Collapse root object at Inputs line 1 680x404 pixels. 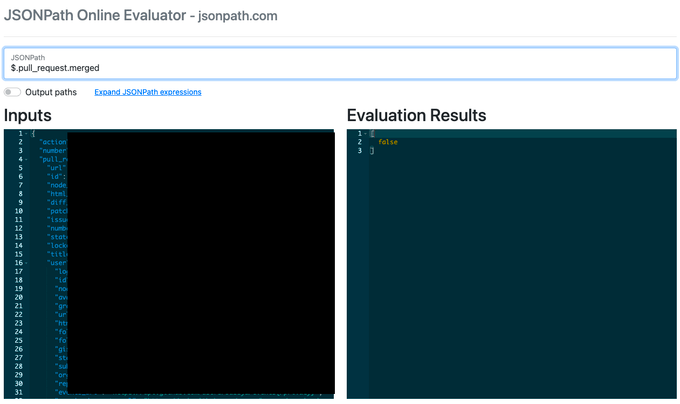(x=27, y=134)
